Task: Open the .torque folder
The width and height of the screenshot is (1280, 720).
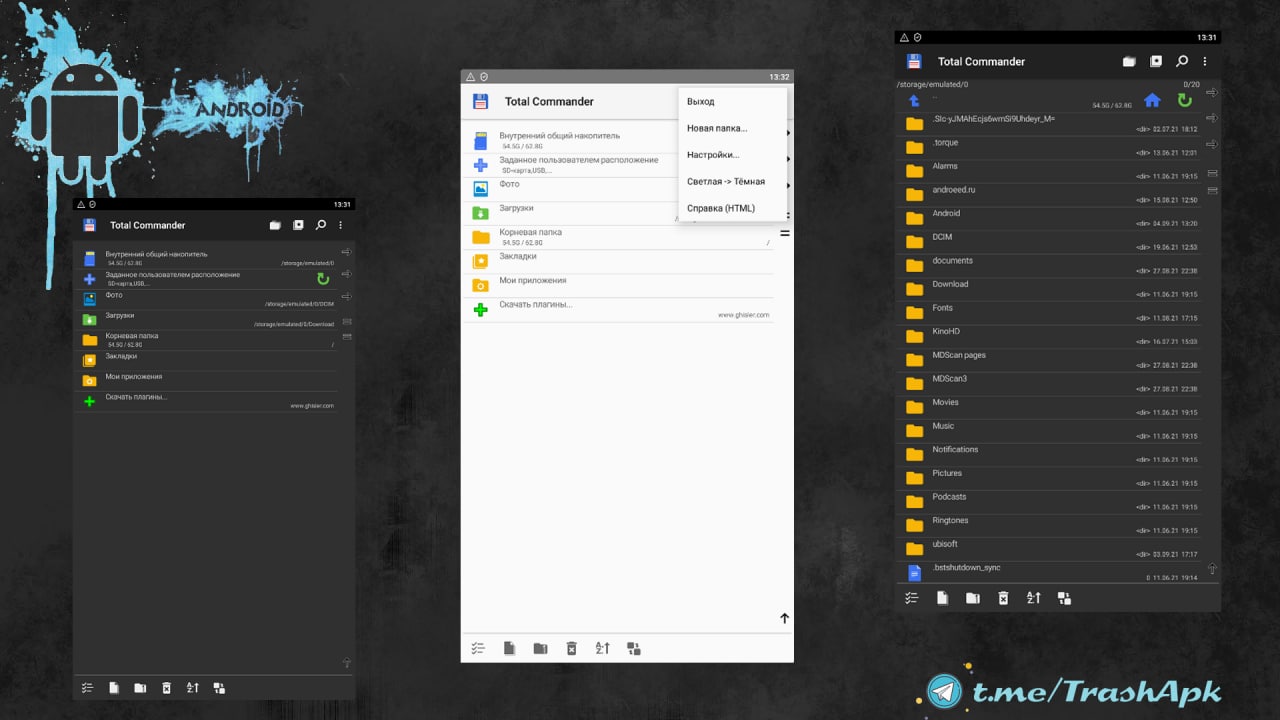Action: click(x=1051, y=147)
